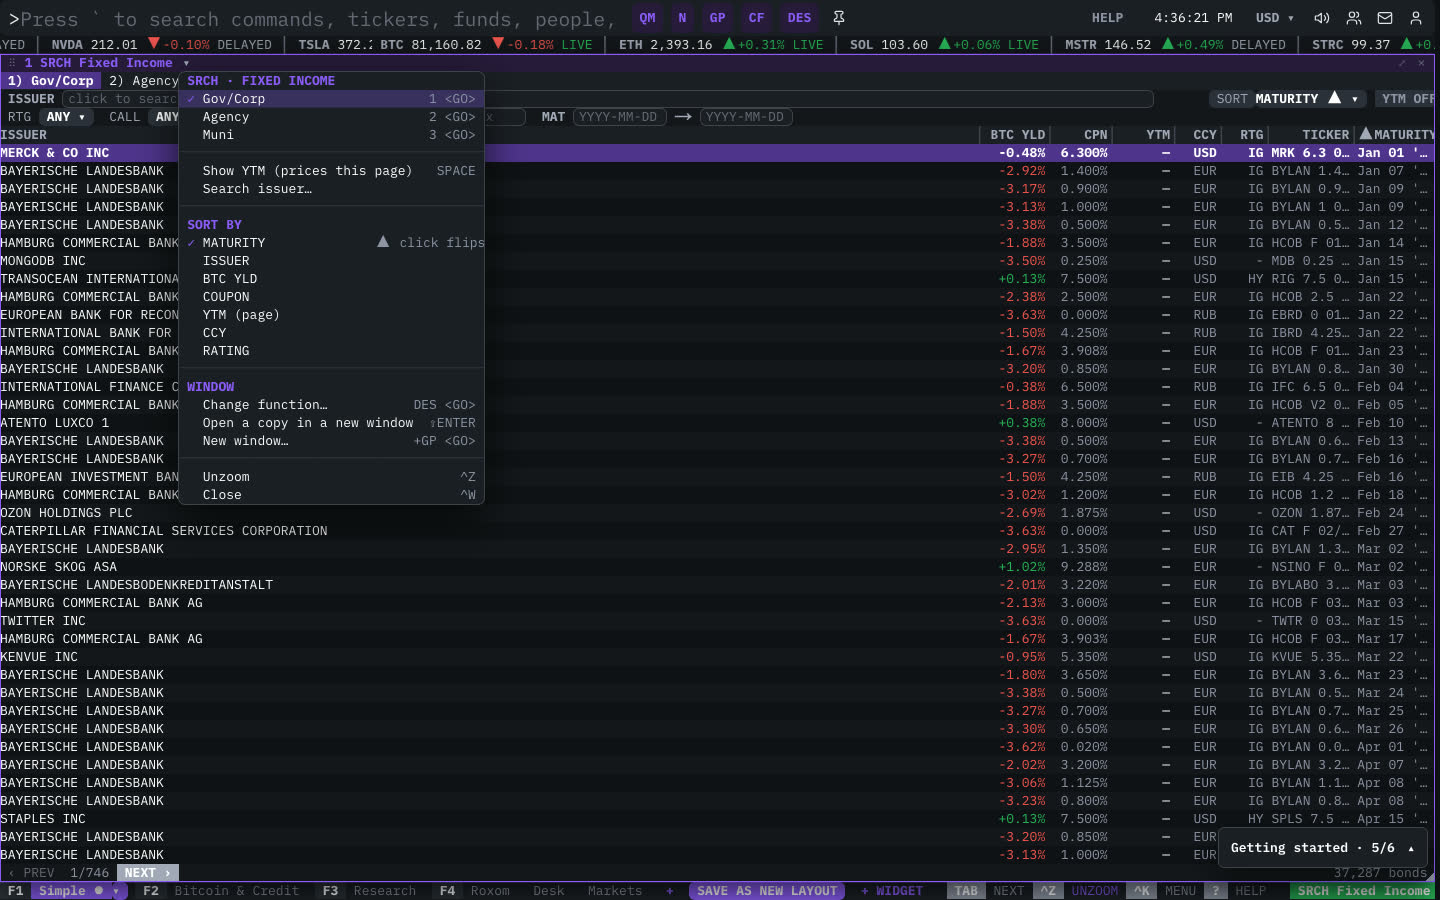Select the checked MATURITY sort option
Image resolution: width=1440 pixels, height=900 pixels.
click(x=331, y=243)
